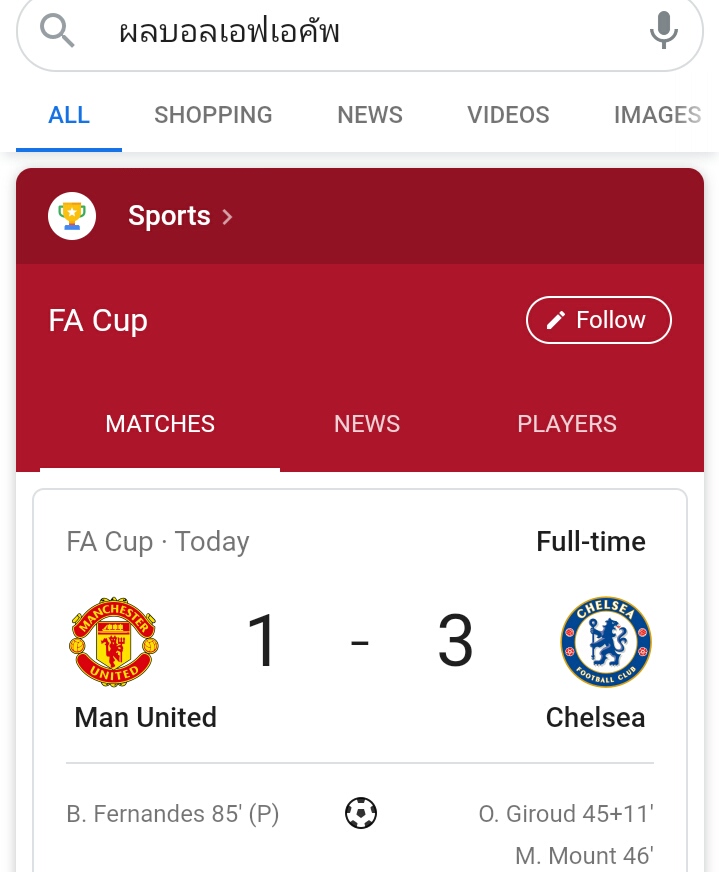The height and width of the screenshot is (872, 719).
Task: Open the PLAYERS tab
Action: click(x=567, y=424)
